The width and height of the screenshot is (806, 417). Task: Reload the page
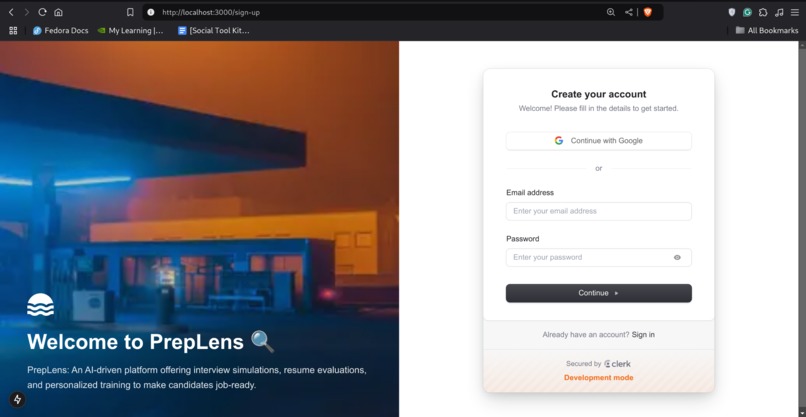click(x=43, y=12)
